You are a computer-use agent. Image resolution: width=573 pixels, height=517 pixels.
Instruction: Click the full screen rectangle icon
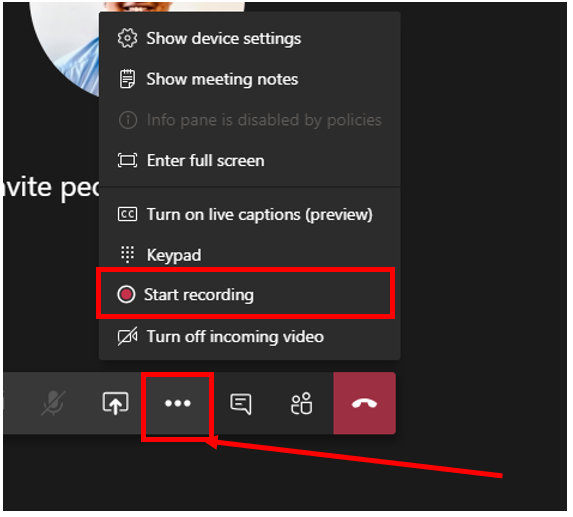pyautogui.click(x=127, y=160)
